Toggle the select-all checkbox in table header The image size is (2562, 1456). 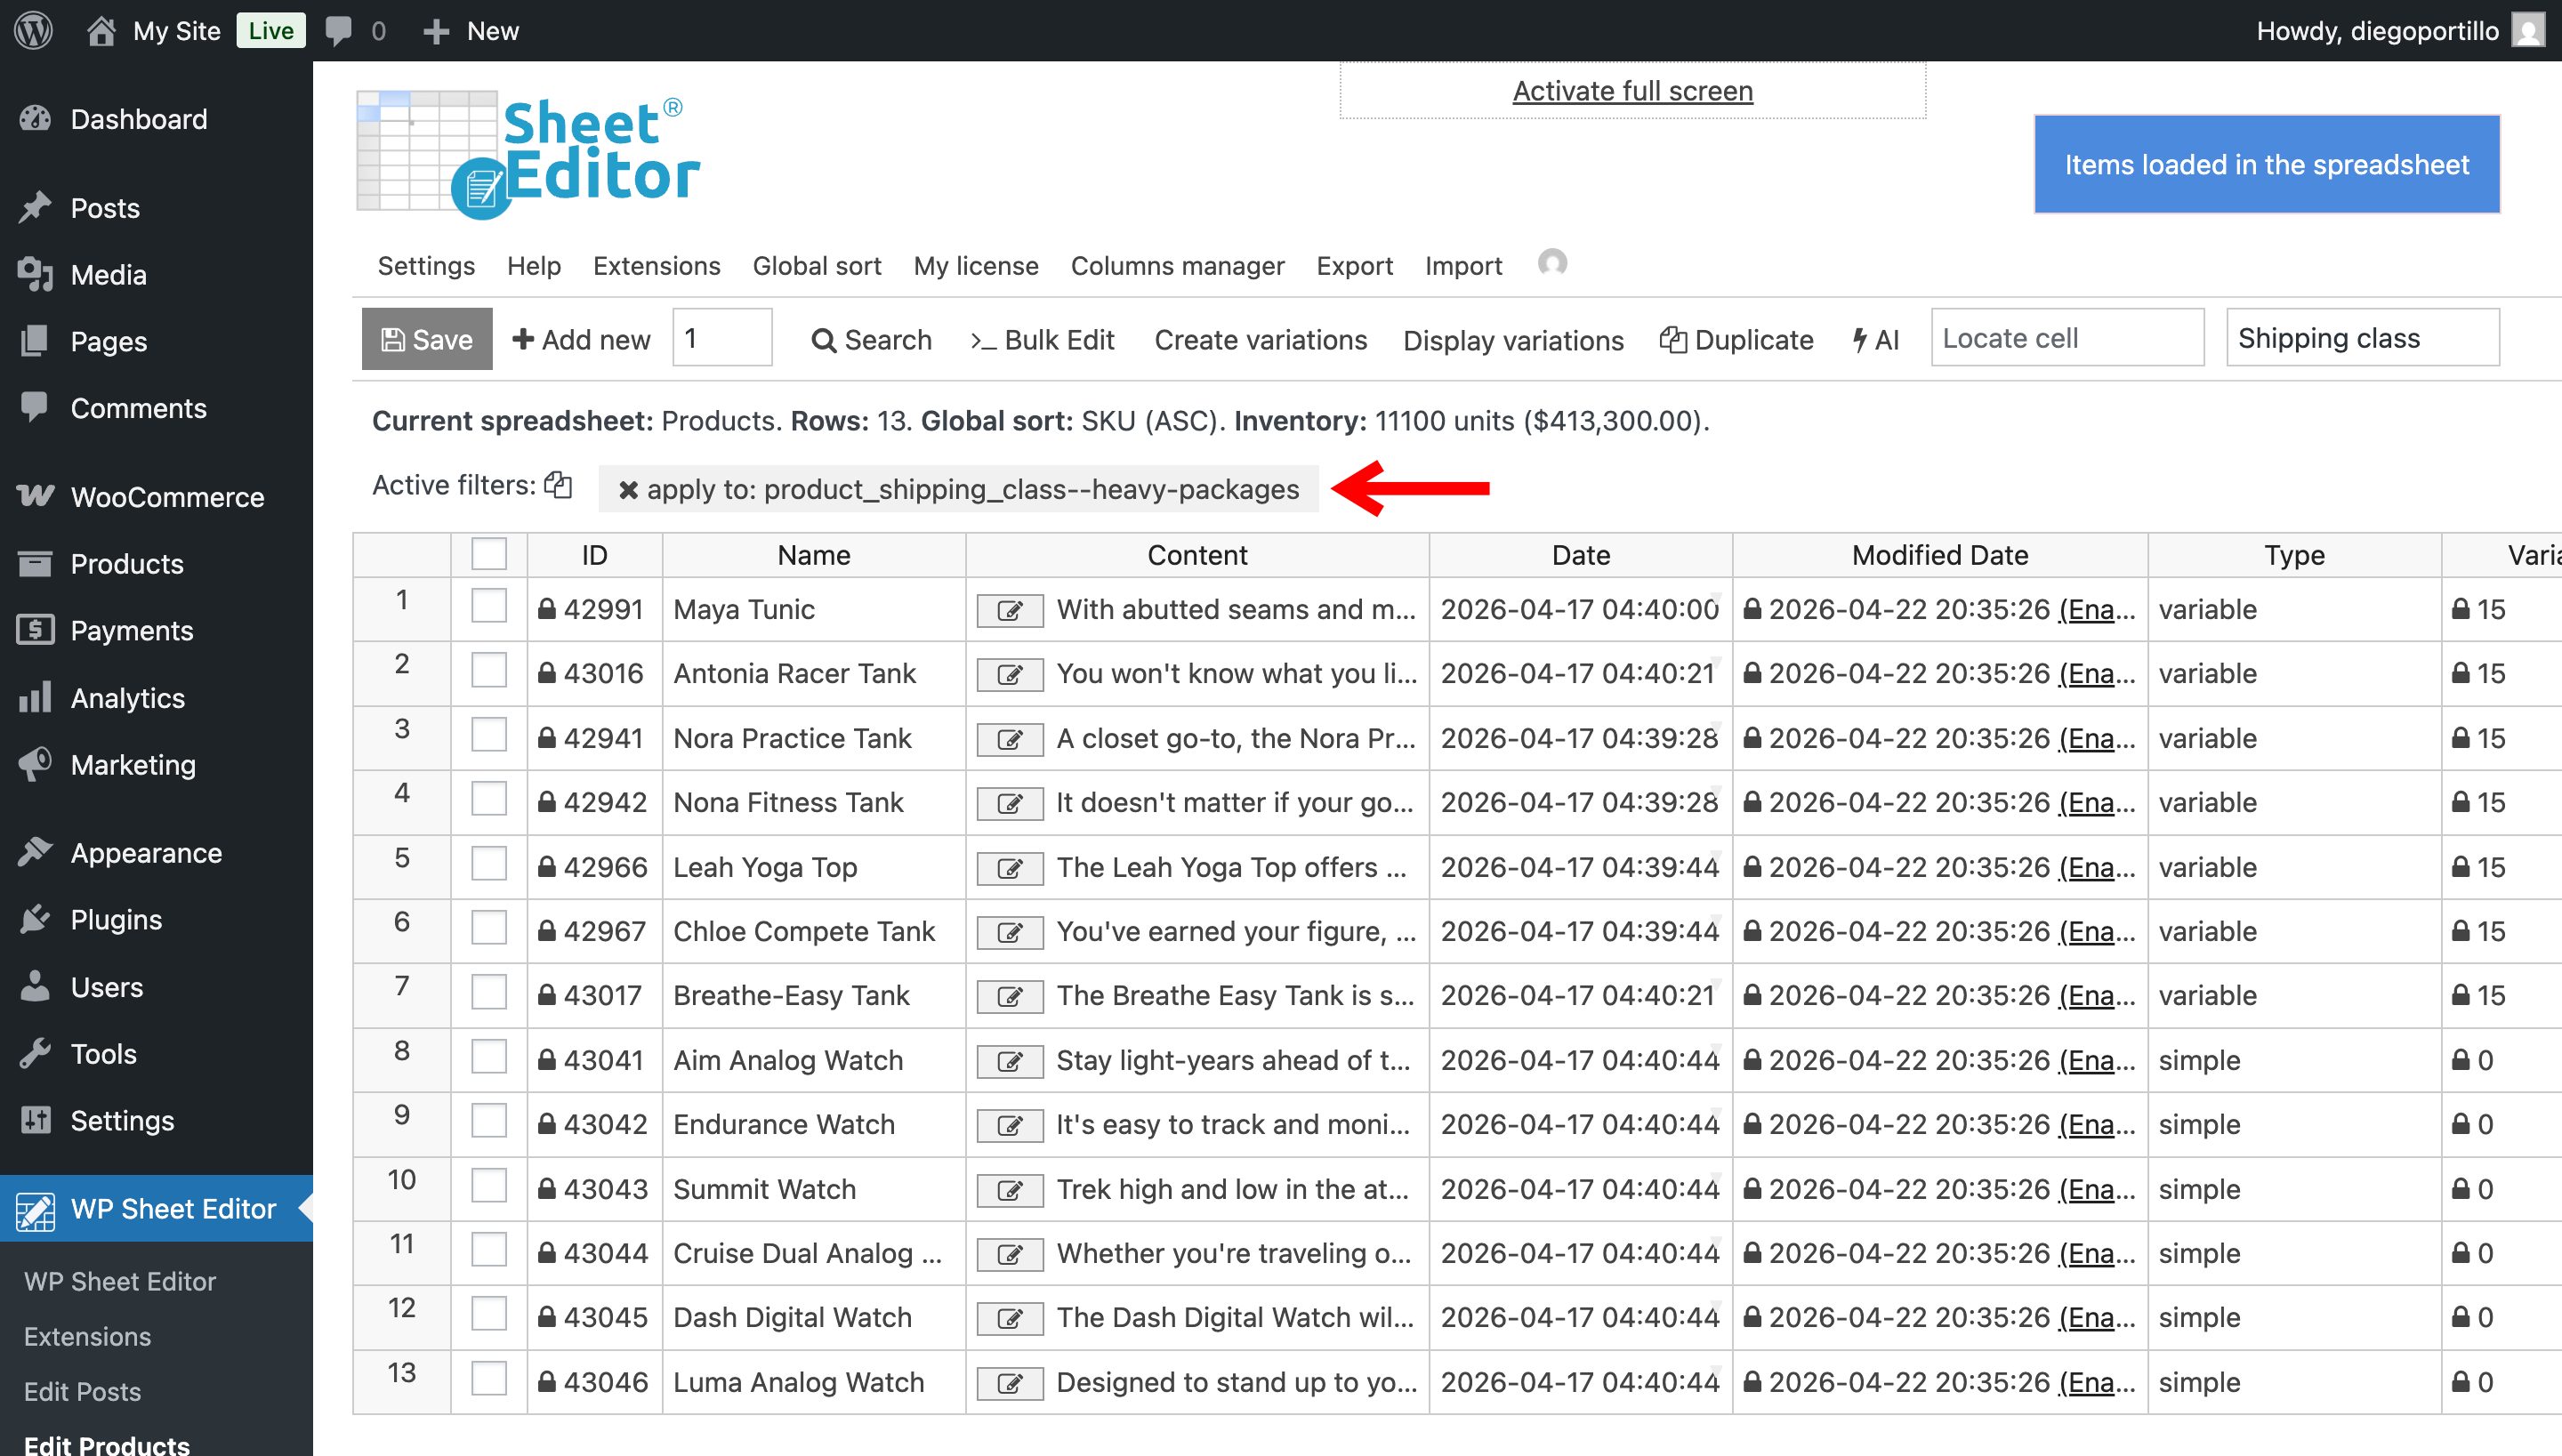489,554
